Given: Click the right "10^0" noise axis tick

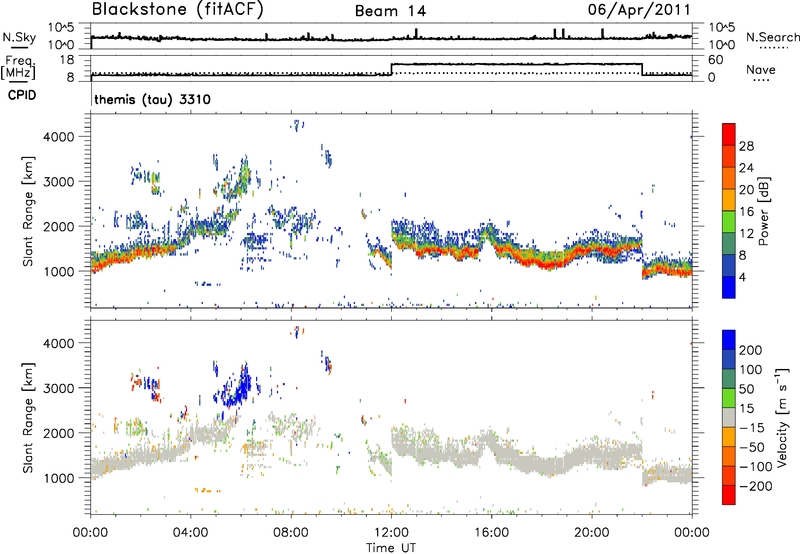Looking at the screenshot, I should (722, 45).
